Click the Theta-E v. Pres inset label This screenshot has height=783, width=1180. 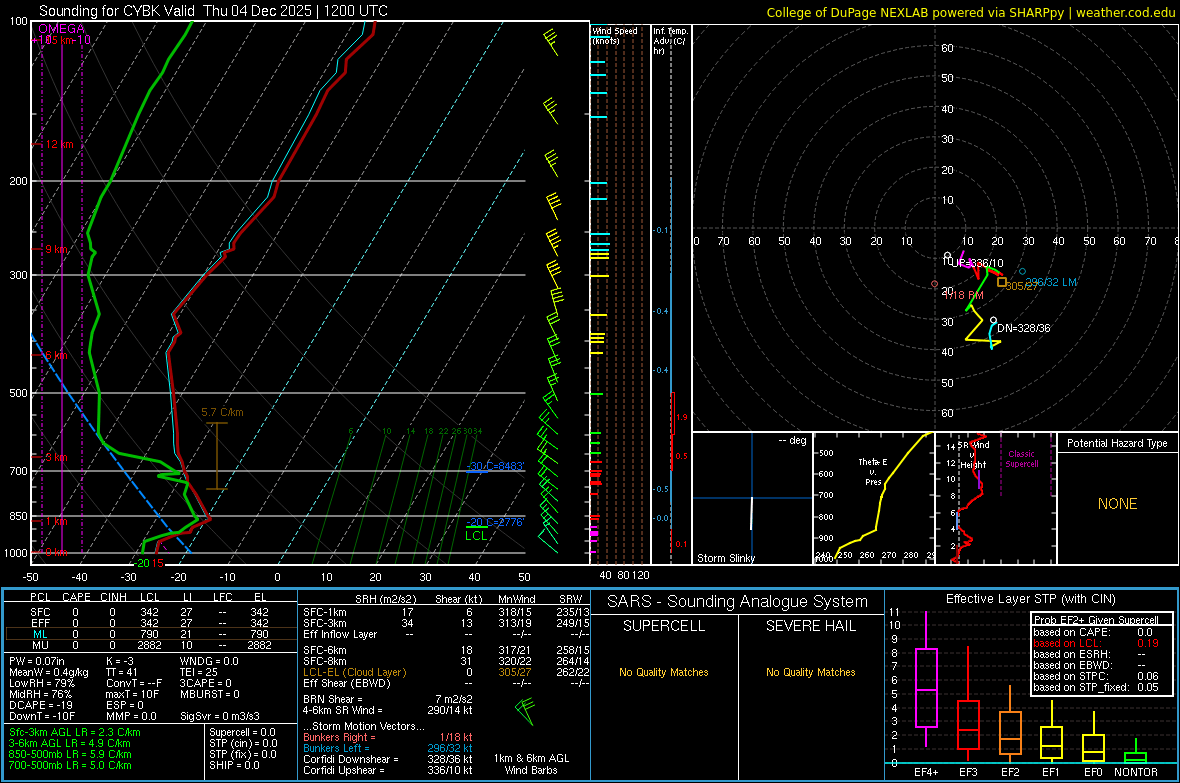point(873,471)
